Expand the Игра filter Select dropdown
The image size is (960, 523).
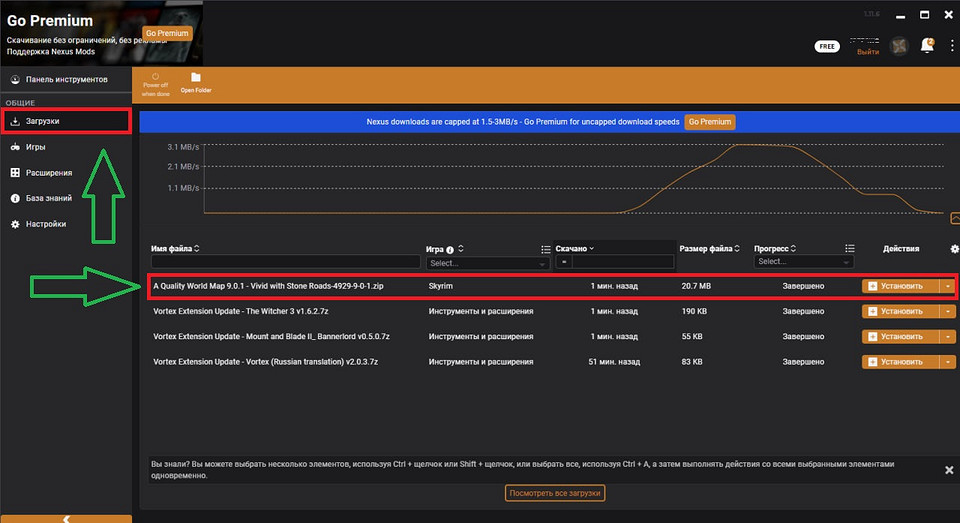pyautogui.click(x=487, y=263)
